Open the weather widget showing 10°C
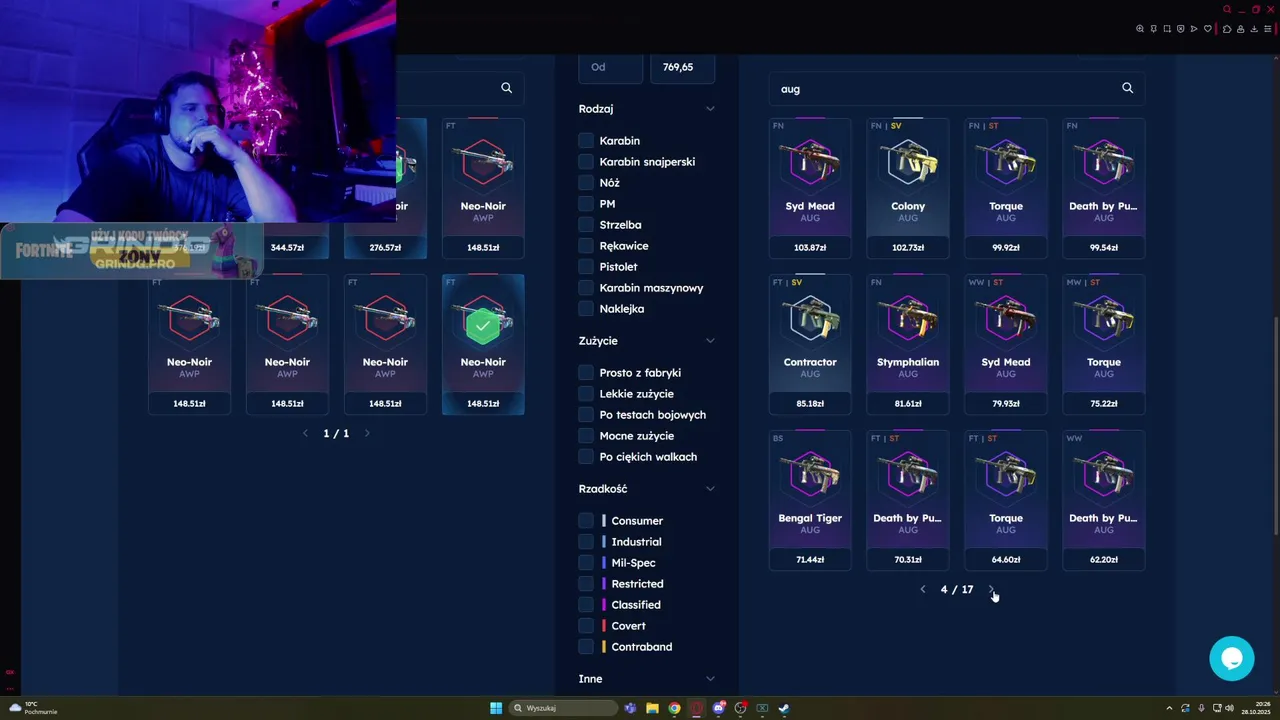Screen dimensions: 1280x720 click(33, 708)
